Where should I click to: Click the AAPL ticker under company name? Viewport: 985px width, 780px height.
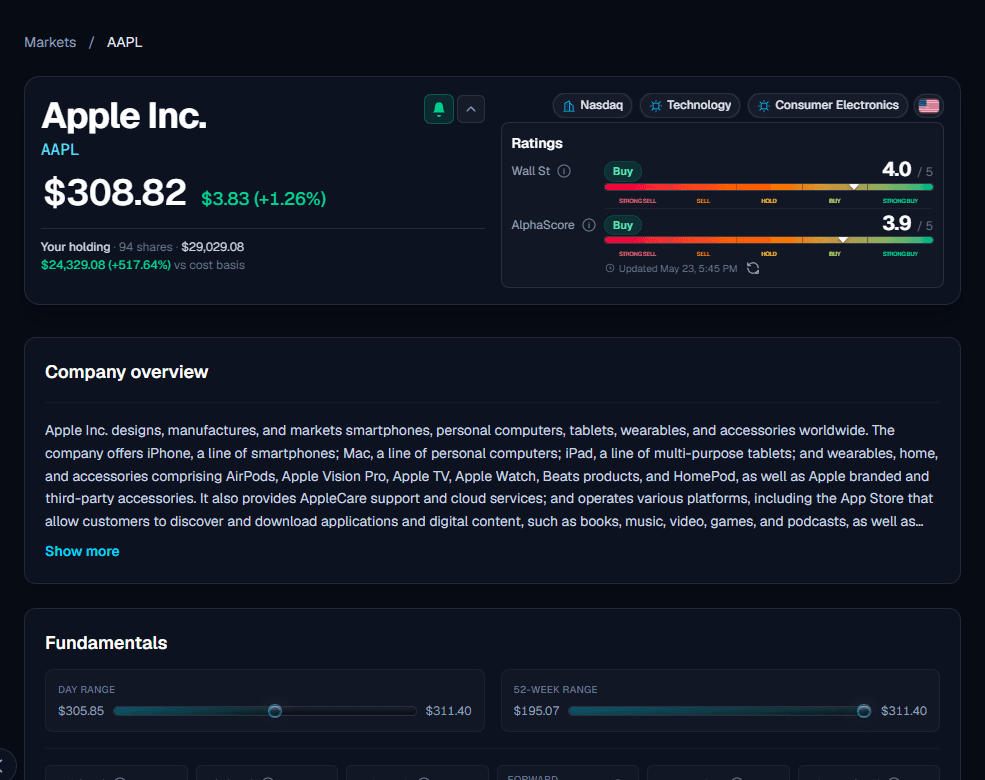pos(60,149)
